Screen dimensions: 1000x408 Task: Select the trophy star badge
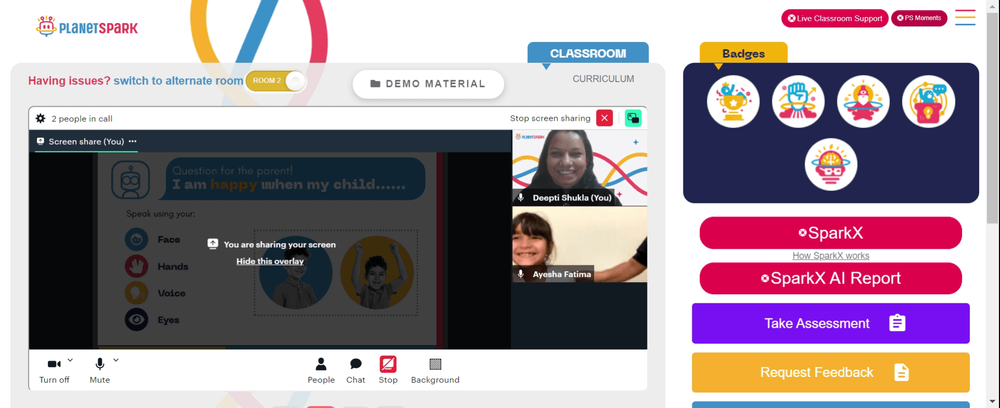pyautogui.click(x=733, y=101)
